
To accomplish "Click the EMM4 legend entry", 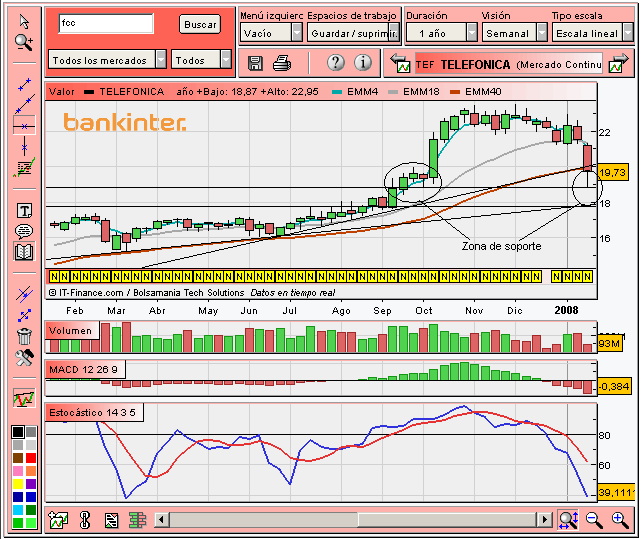I will 355,92.
